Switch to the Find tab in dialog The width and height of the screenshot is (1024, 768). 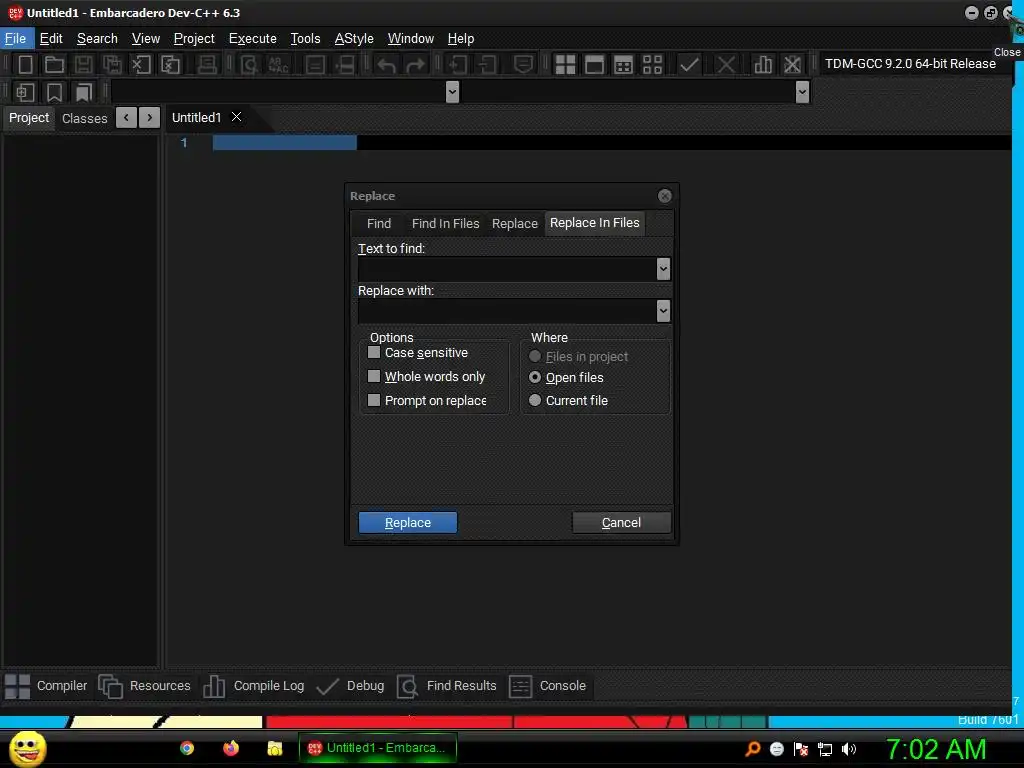379,223
